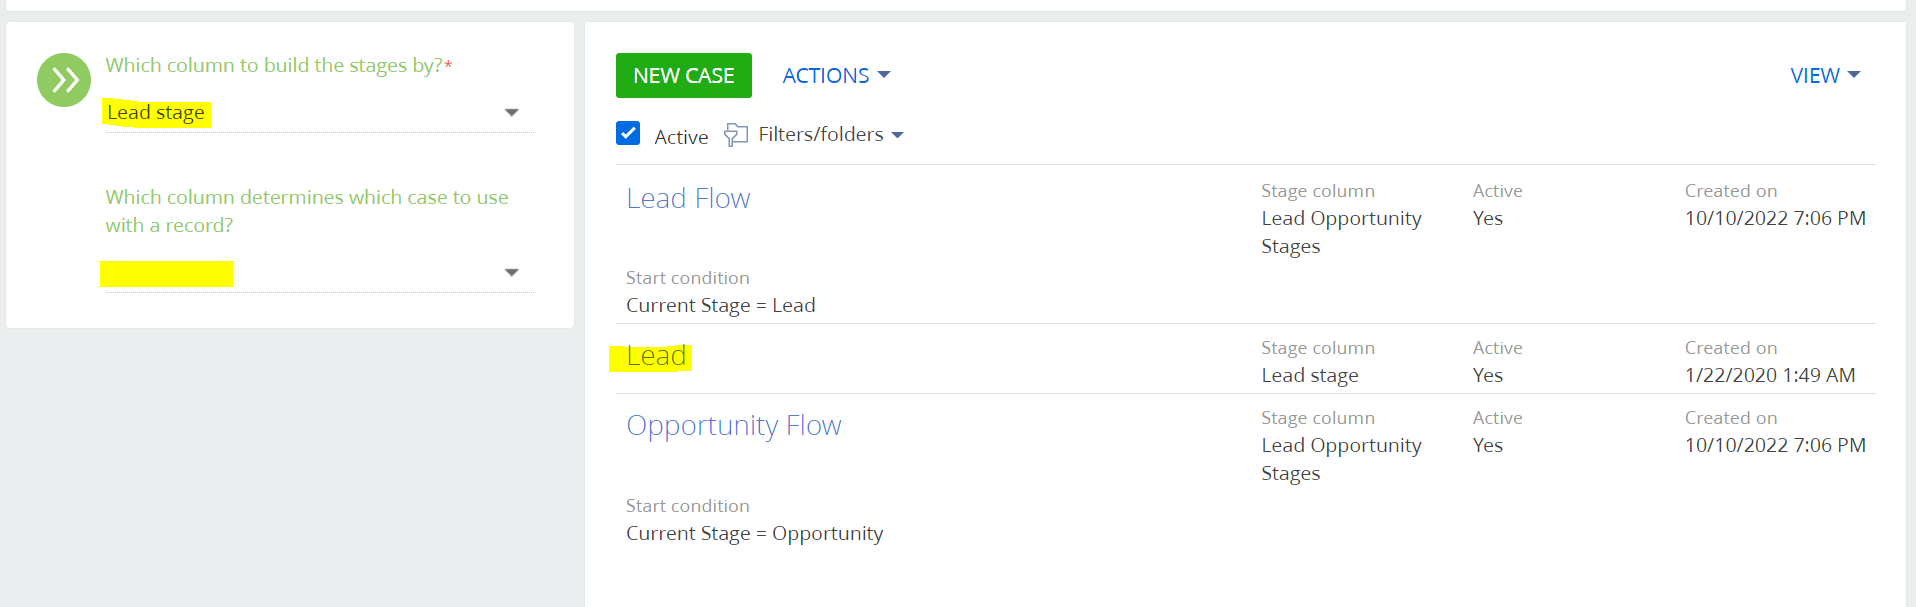Open the Lead stage dropdown arrow
This screenshot has width=1916, height=607.
point(512,113)
